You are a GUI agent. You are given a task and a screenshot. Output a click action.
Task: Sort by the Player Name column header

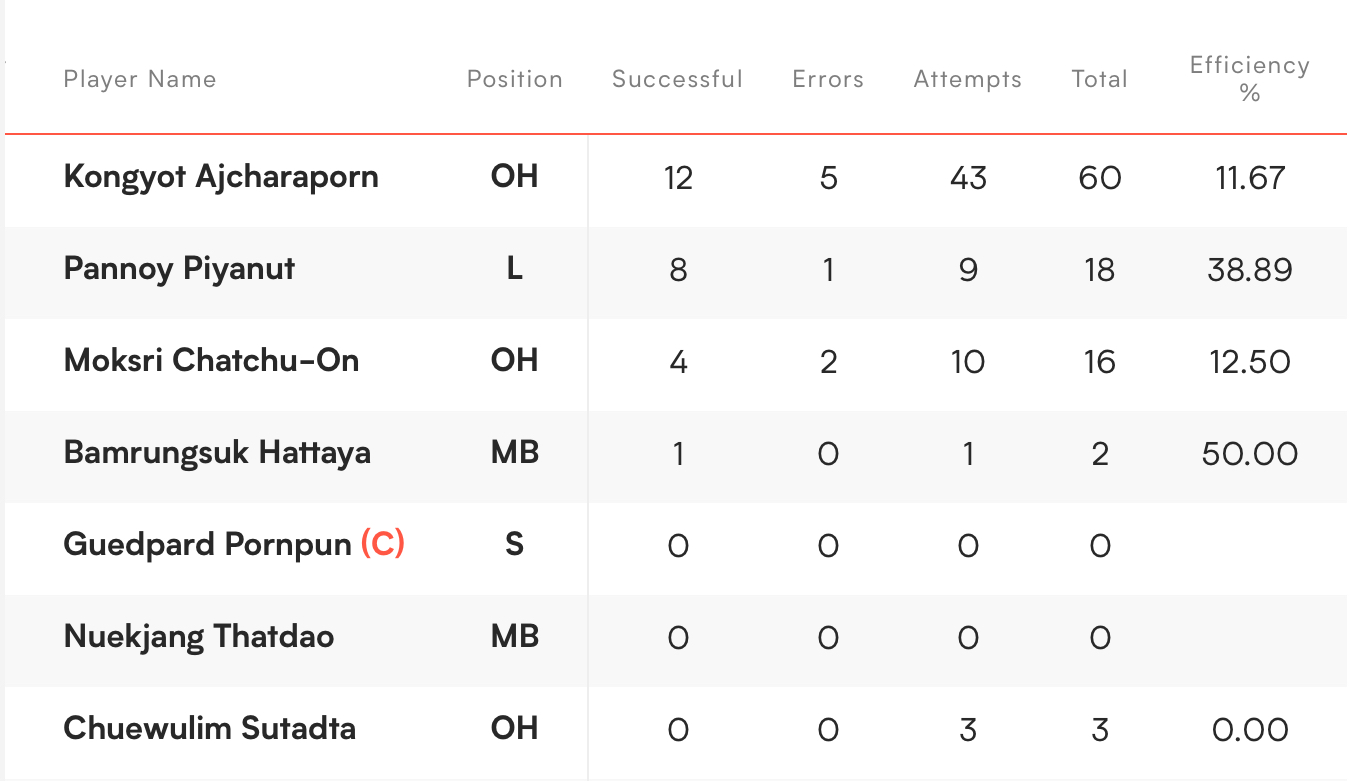pyautogui.click(x=140, y=80)
